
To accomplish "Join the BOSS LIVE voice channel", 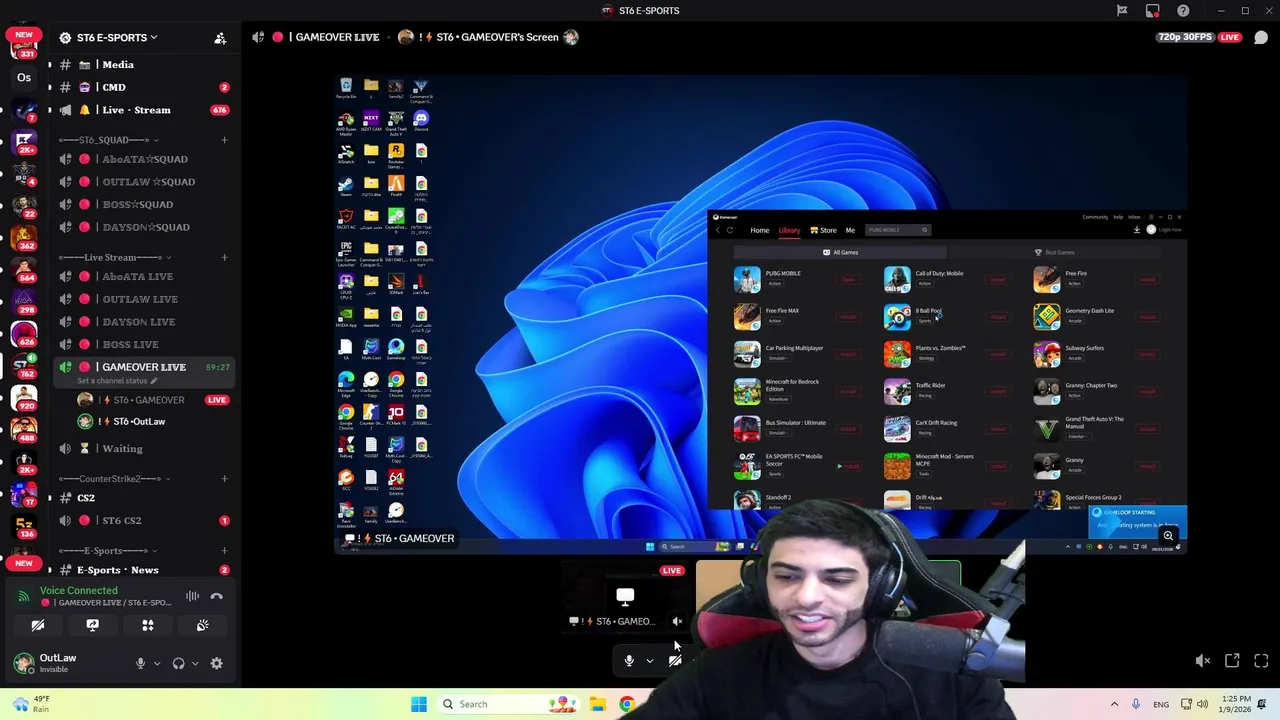I will [144, 345].
